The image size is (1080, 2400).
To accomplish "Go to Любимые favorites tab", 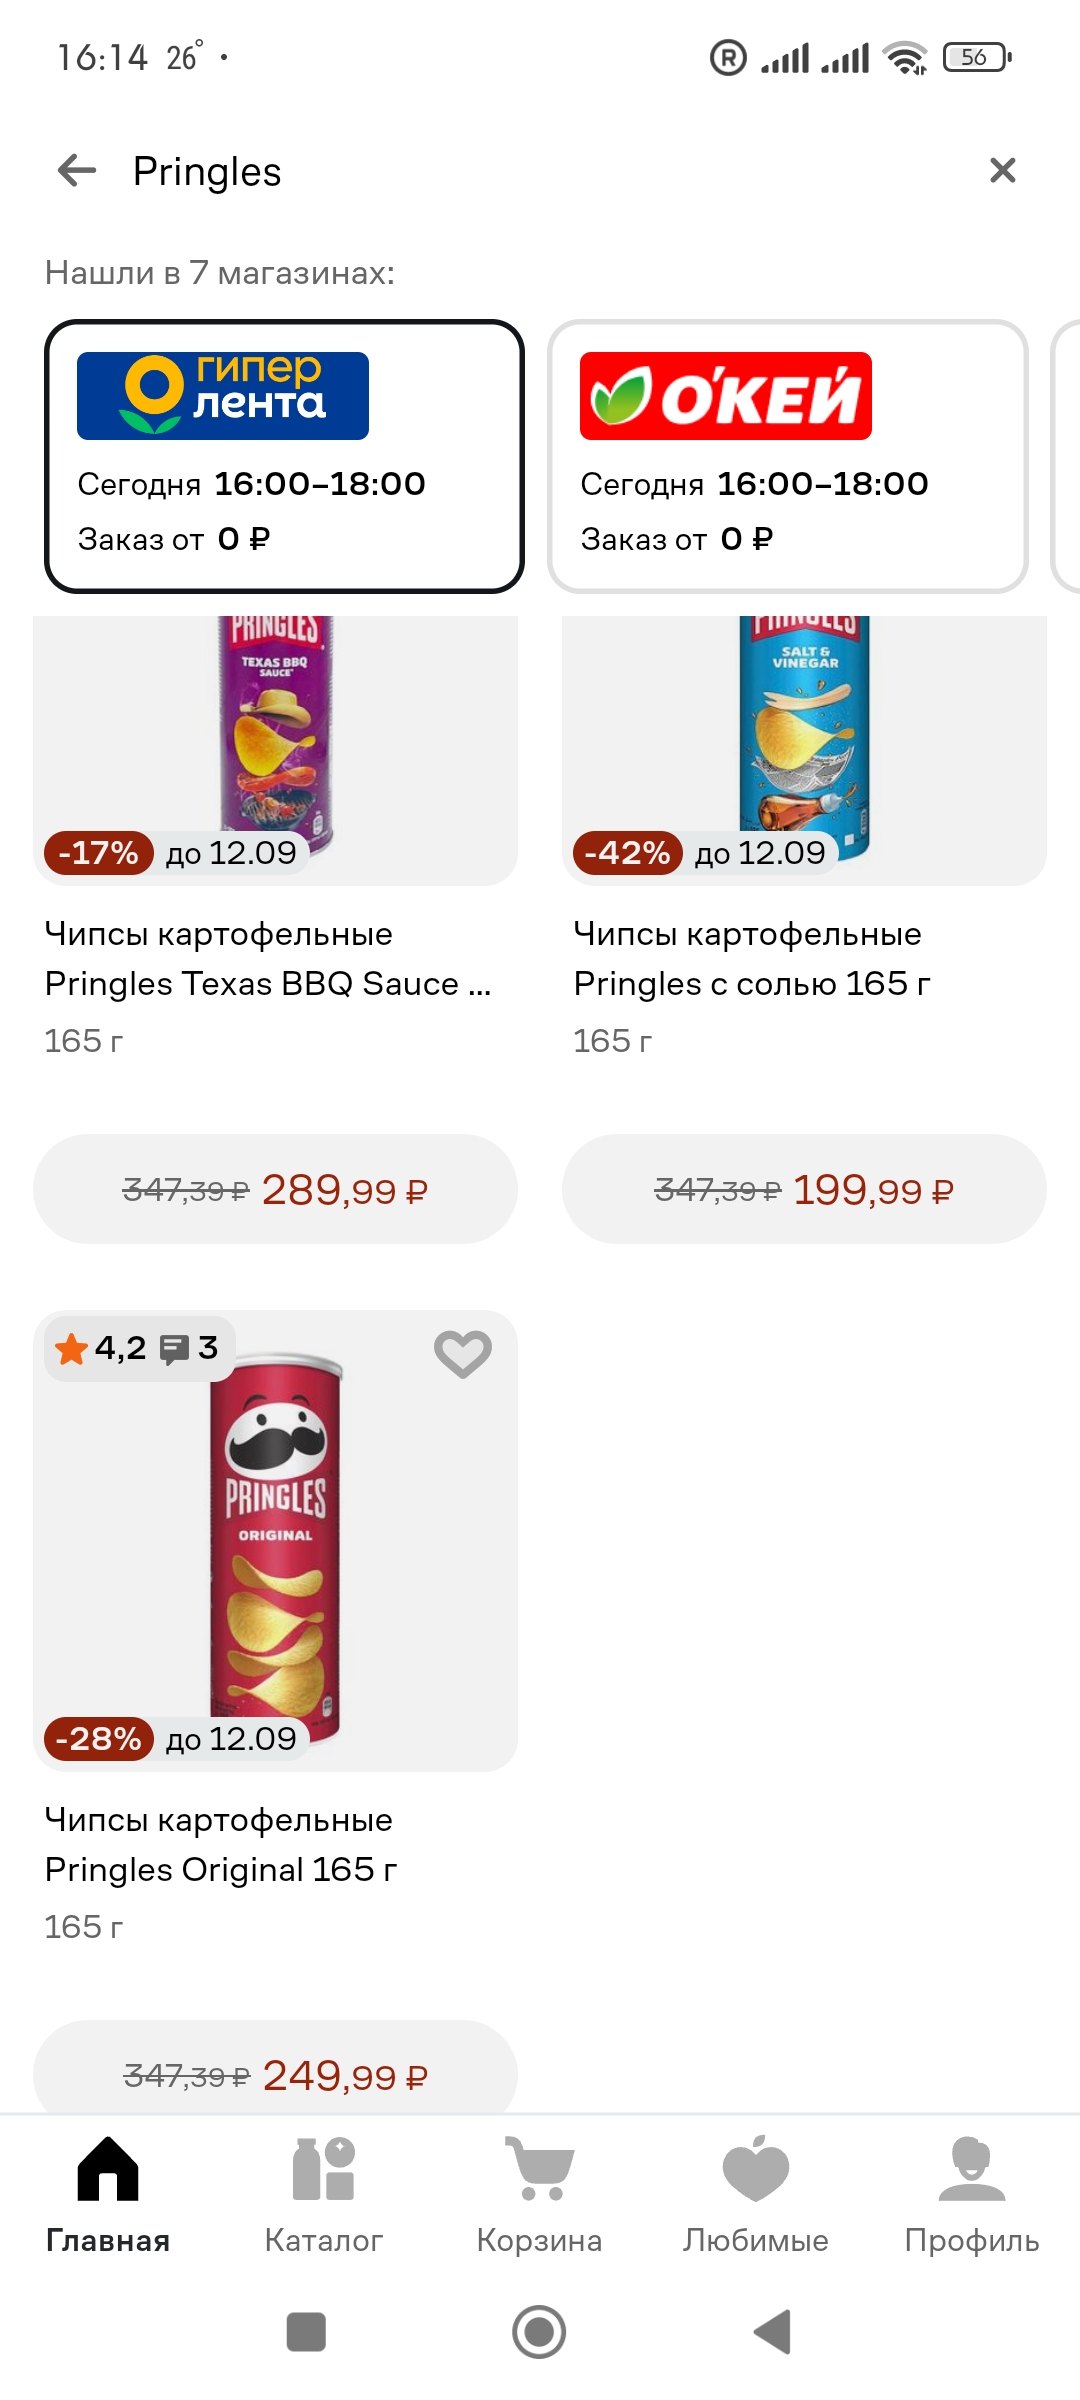I will point(755,2195).
